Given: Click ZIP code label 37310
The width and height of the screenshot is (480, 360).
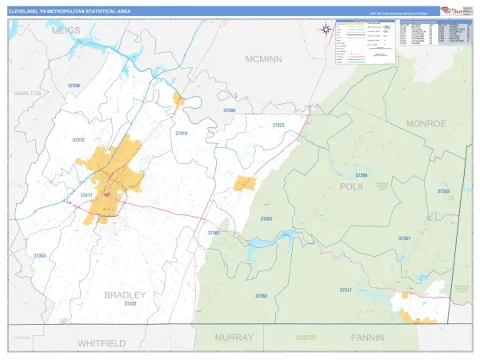Looking at the screenshot, I should click(181, 133).
